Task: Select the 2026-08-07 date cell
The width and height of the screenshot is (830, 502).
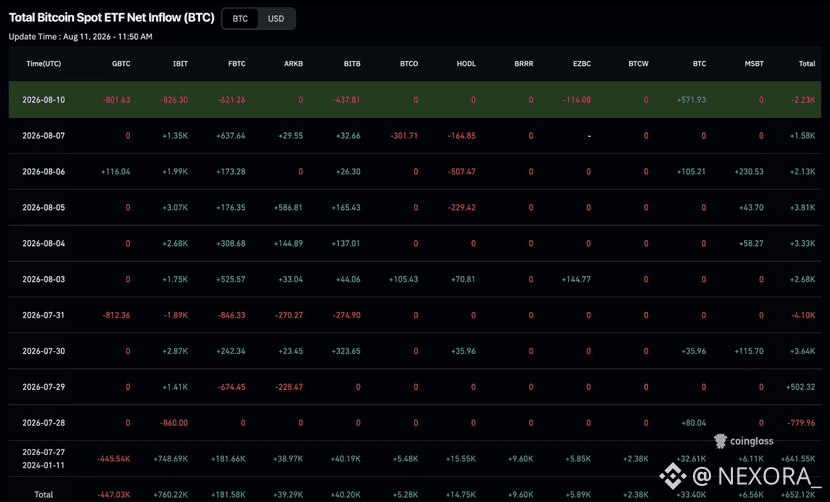Action: [43, 136]
